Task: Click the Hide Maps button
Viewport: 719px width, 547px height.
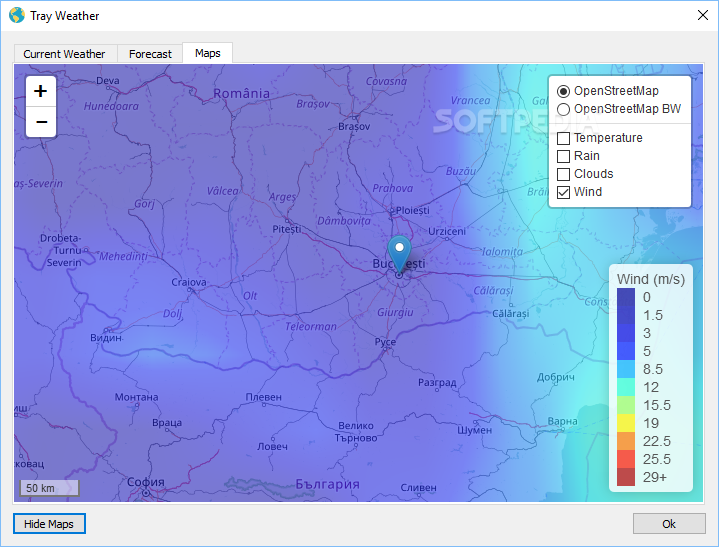Action: [49, 524]
